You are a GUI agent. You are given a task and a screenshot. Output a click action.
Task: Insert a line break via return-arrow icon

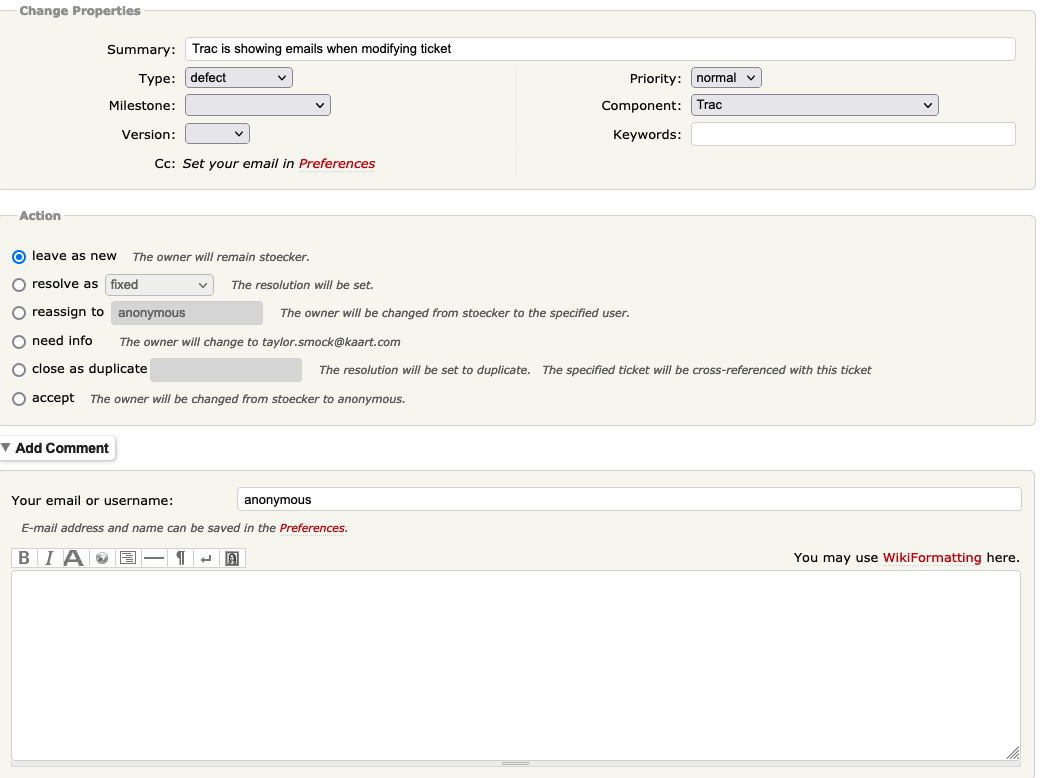coord(206,558)
